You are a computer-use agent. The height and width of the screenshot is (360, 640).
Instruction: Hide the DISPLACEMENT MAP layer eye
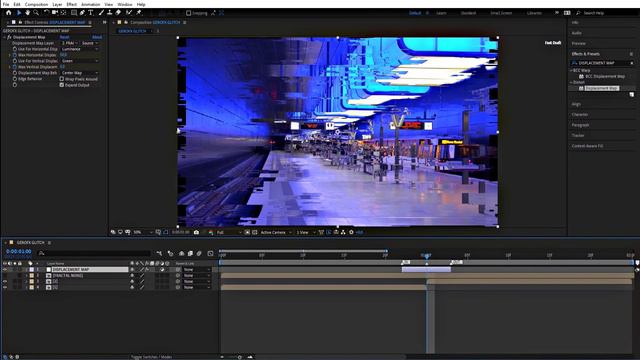(x=5, y=270)
